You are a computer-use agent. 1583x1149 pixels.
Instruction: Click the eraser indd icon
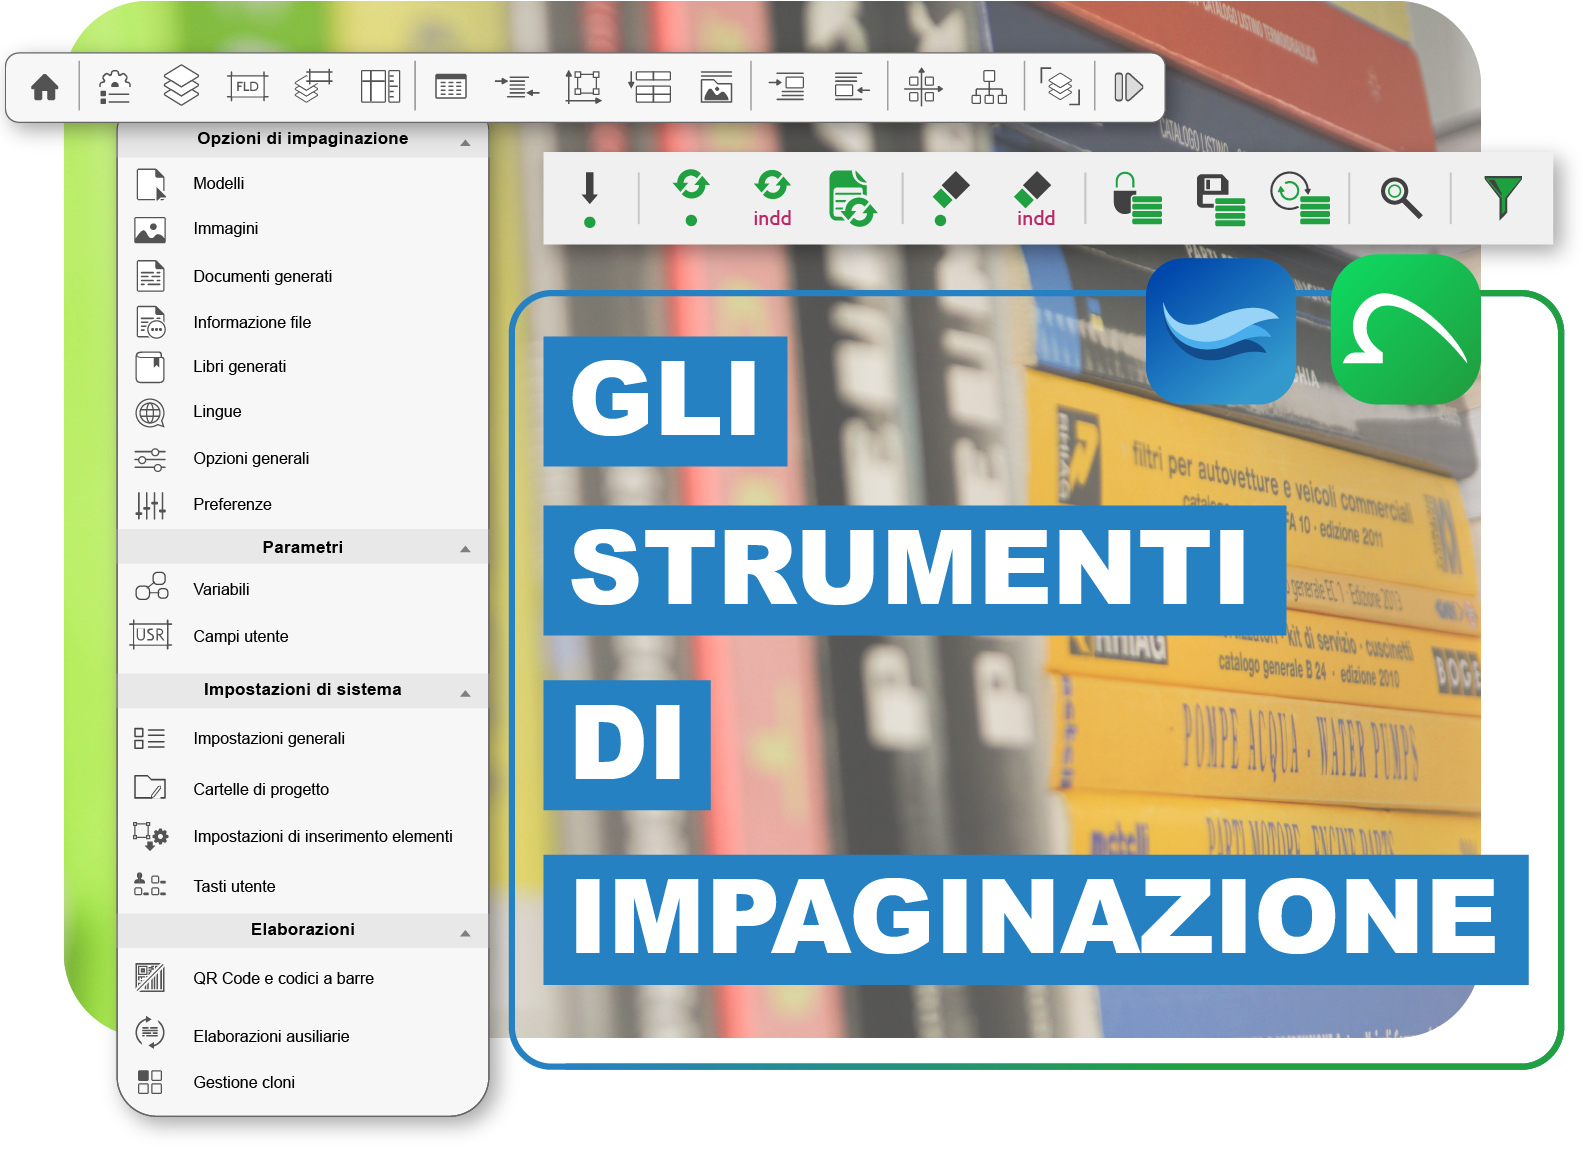[1035, 199]
